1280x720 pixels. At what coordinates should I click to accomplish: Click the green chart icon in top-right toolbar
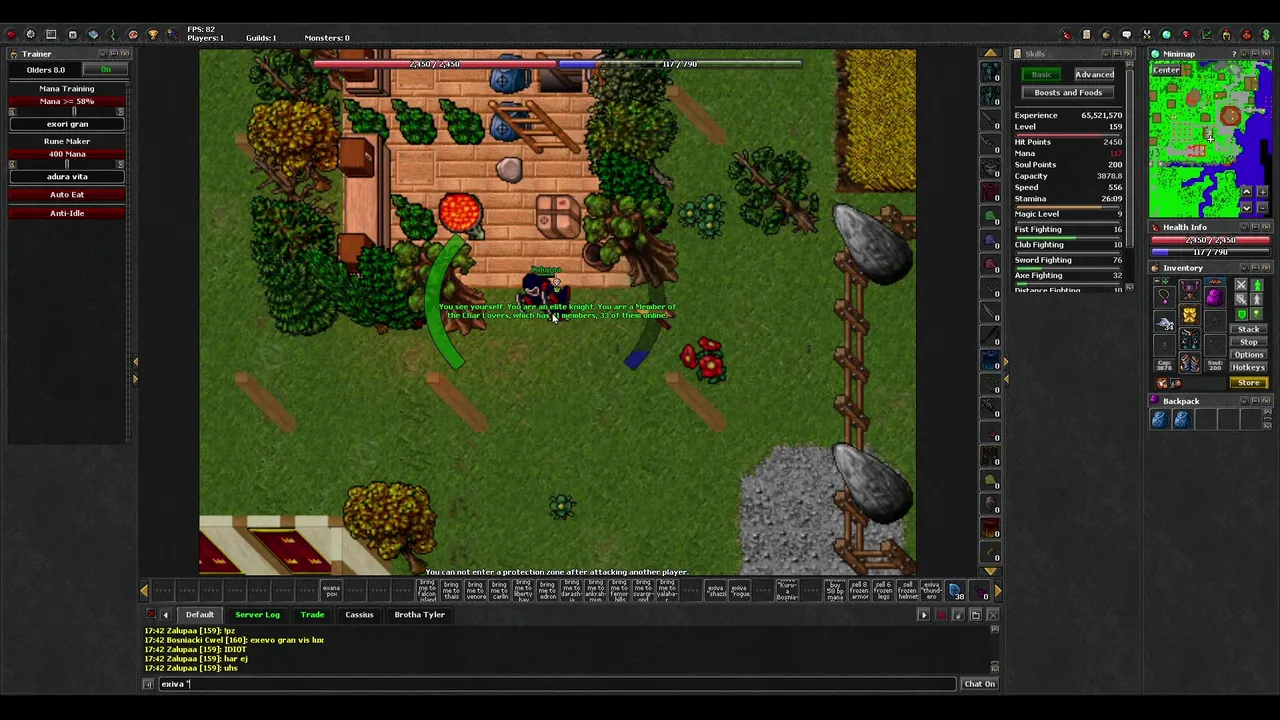1206,34
